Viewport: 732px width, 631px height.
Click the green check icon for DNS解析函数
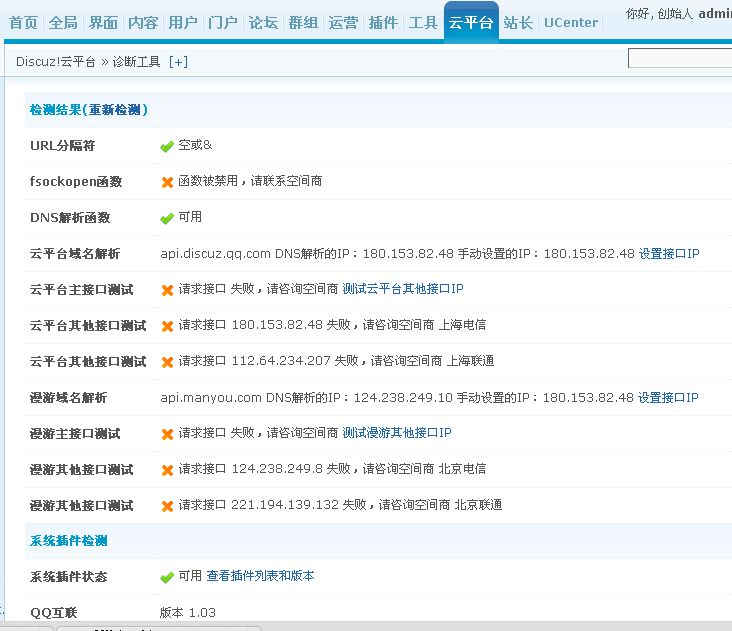[167, 218]
